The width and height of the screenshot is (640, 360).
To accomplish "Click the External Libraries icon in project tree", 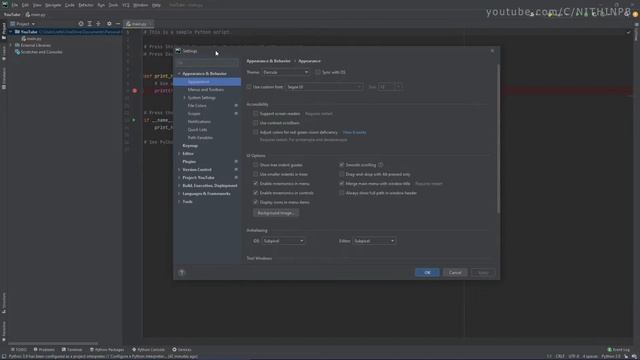I will 17,45.
